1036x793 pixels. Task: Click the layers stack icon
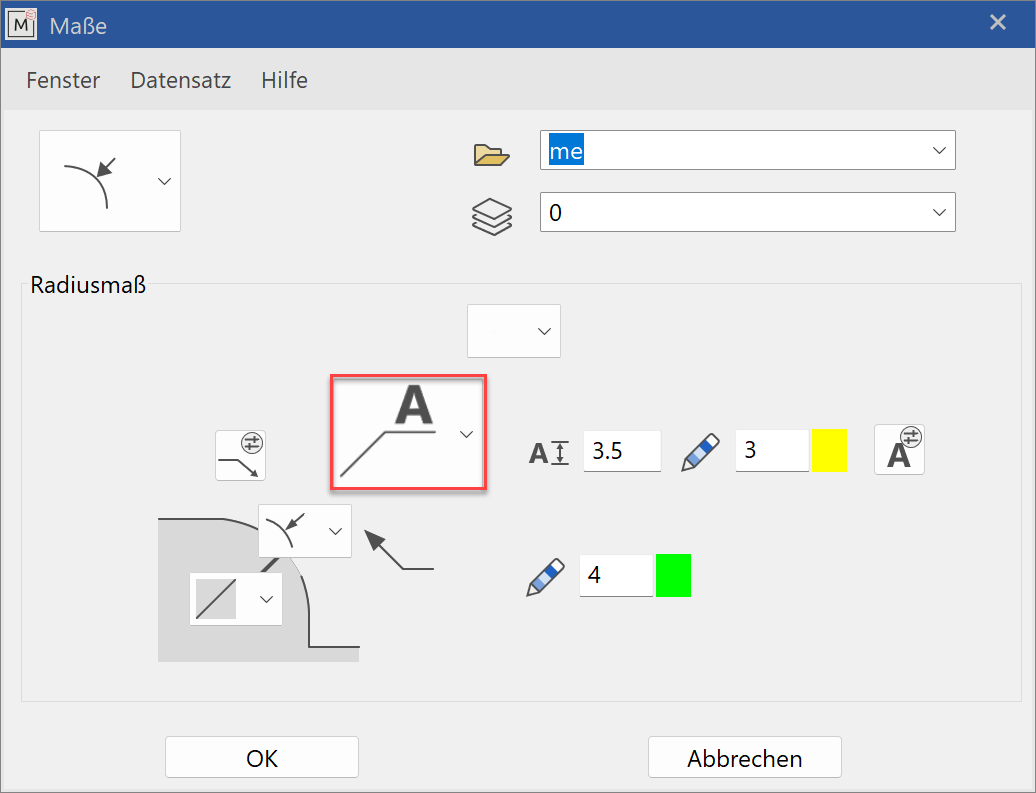pyautogui.click(x=491, y=216)
